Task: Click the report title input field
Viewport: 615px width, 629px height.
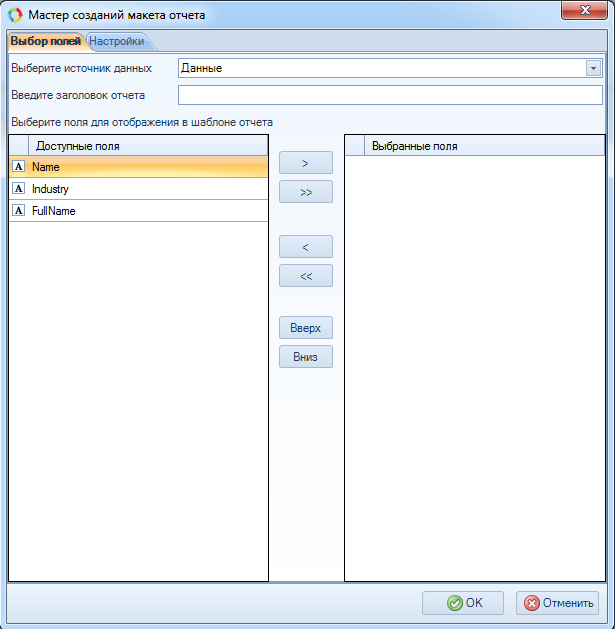Action: coord(390,95)
